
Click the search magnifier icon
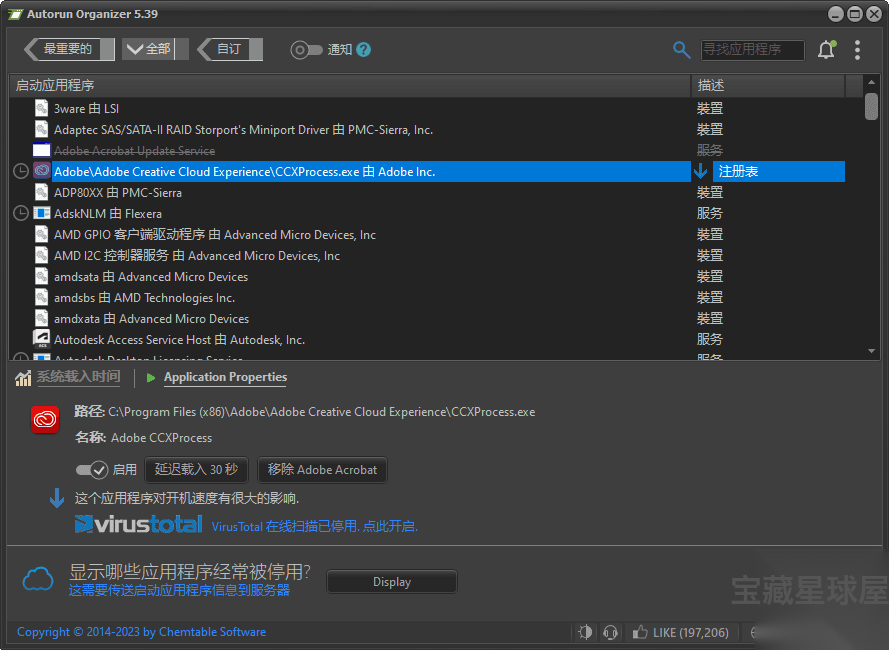click(681, 50)
